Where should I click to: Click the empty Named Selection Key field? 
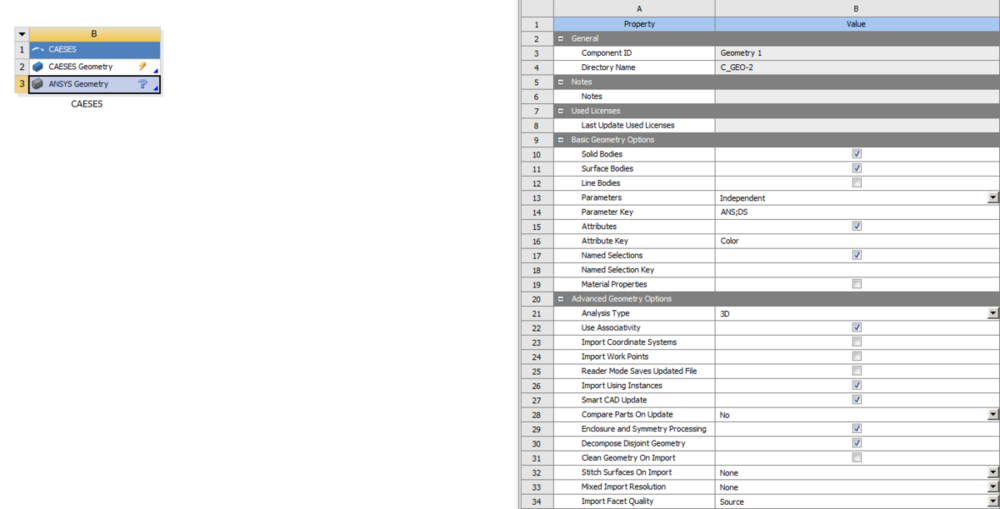(x=857, y=270)
